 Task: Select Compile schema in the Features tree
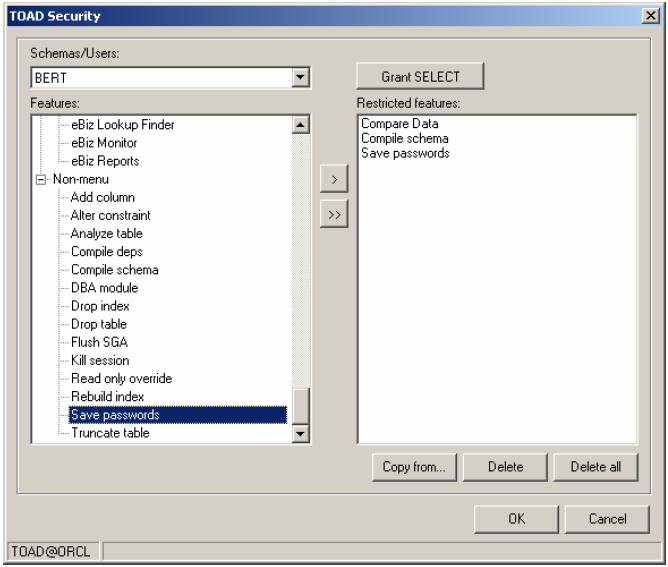[115, 270]
